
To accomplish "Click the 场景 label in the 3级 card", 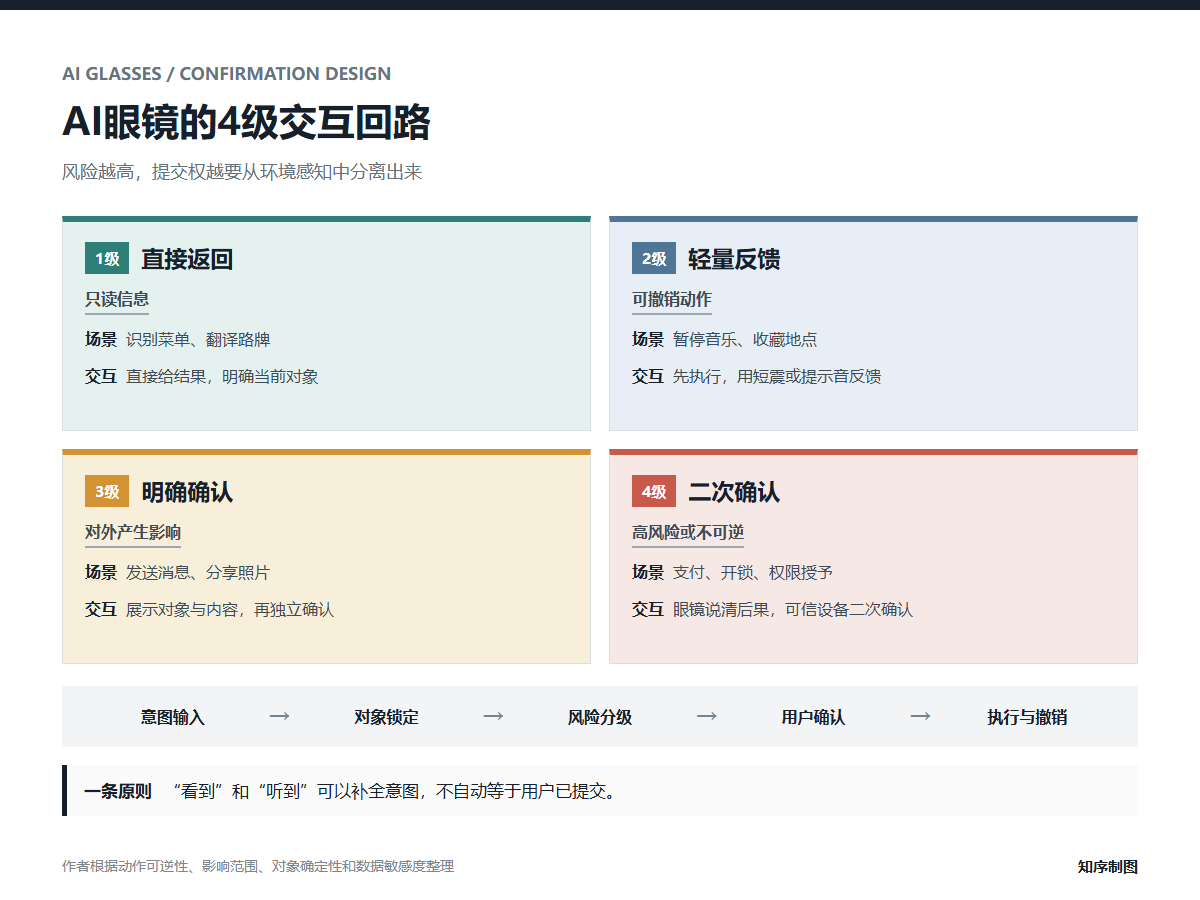I will click(101, 572).
